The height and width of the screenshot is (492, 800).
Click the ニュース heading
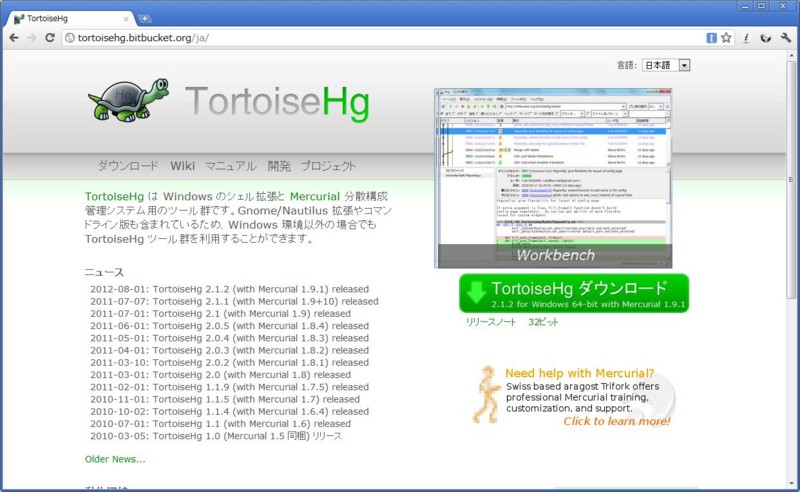104,272
